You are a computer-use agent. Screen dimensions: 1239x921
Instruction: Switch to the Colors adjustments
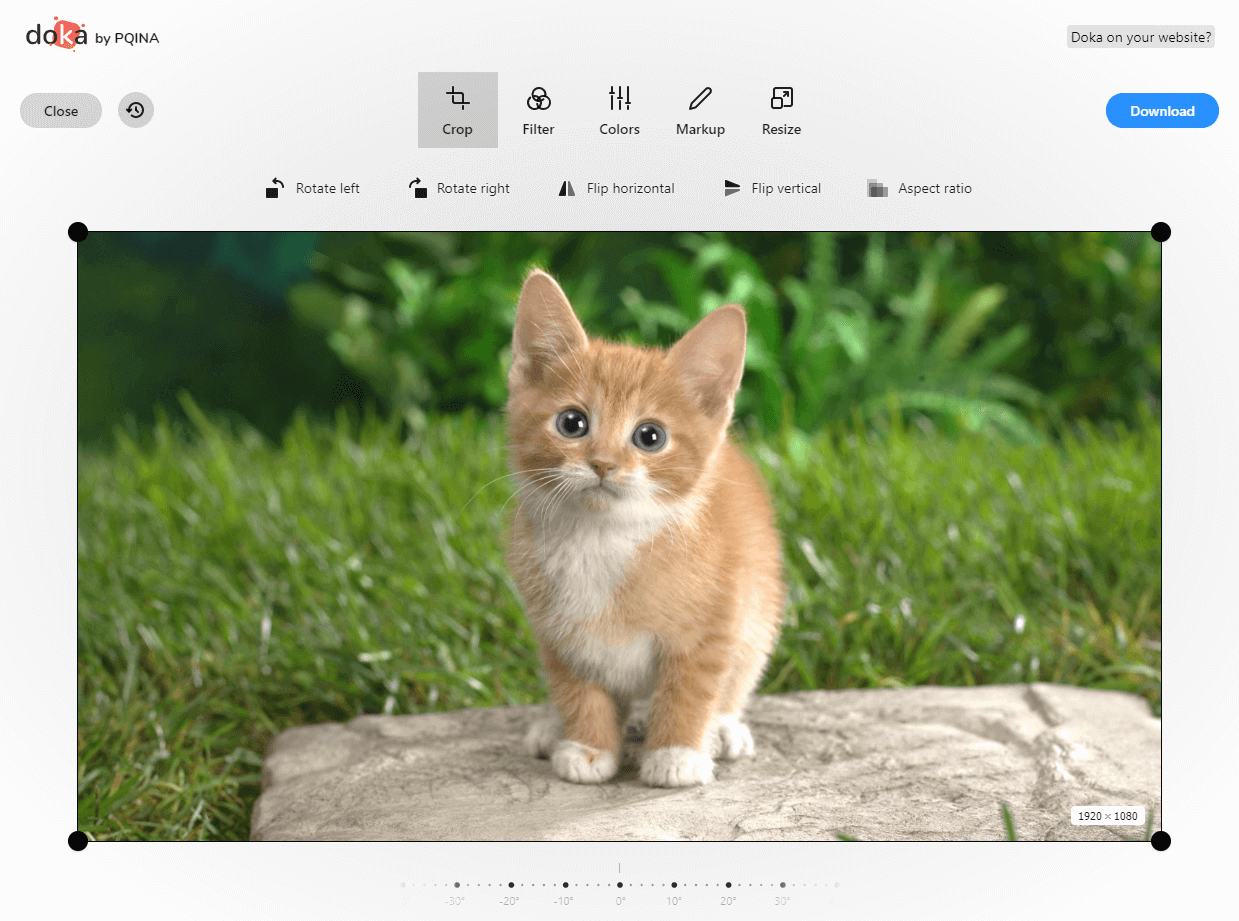click(x=619, y=110)
